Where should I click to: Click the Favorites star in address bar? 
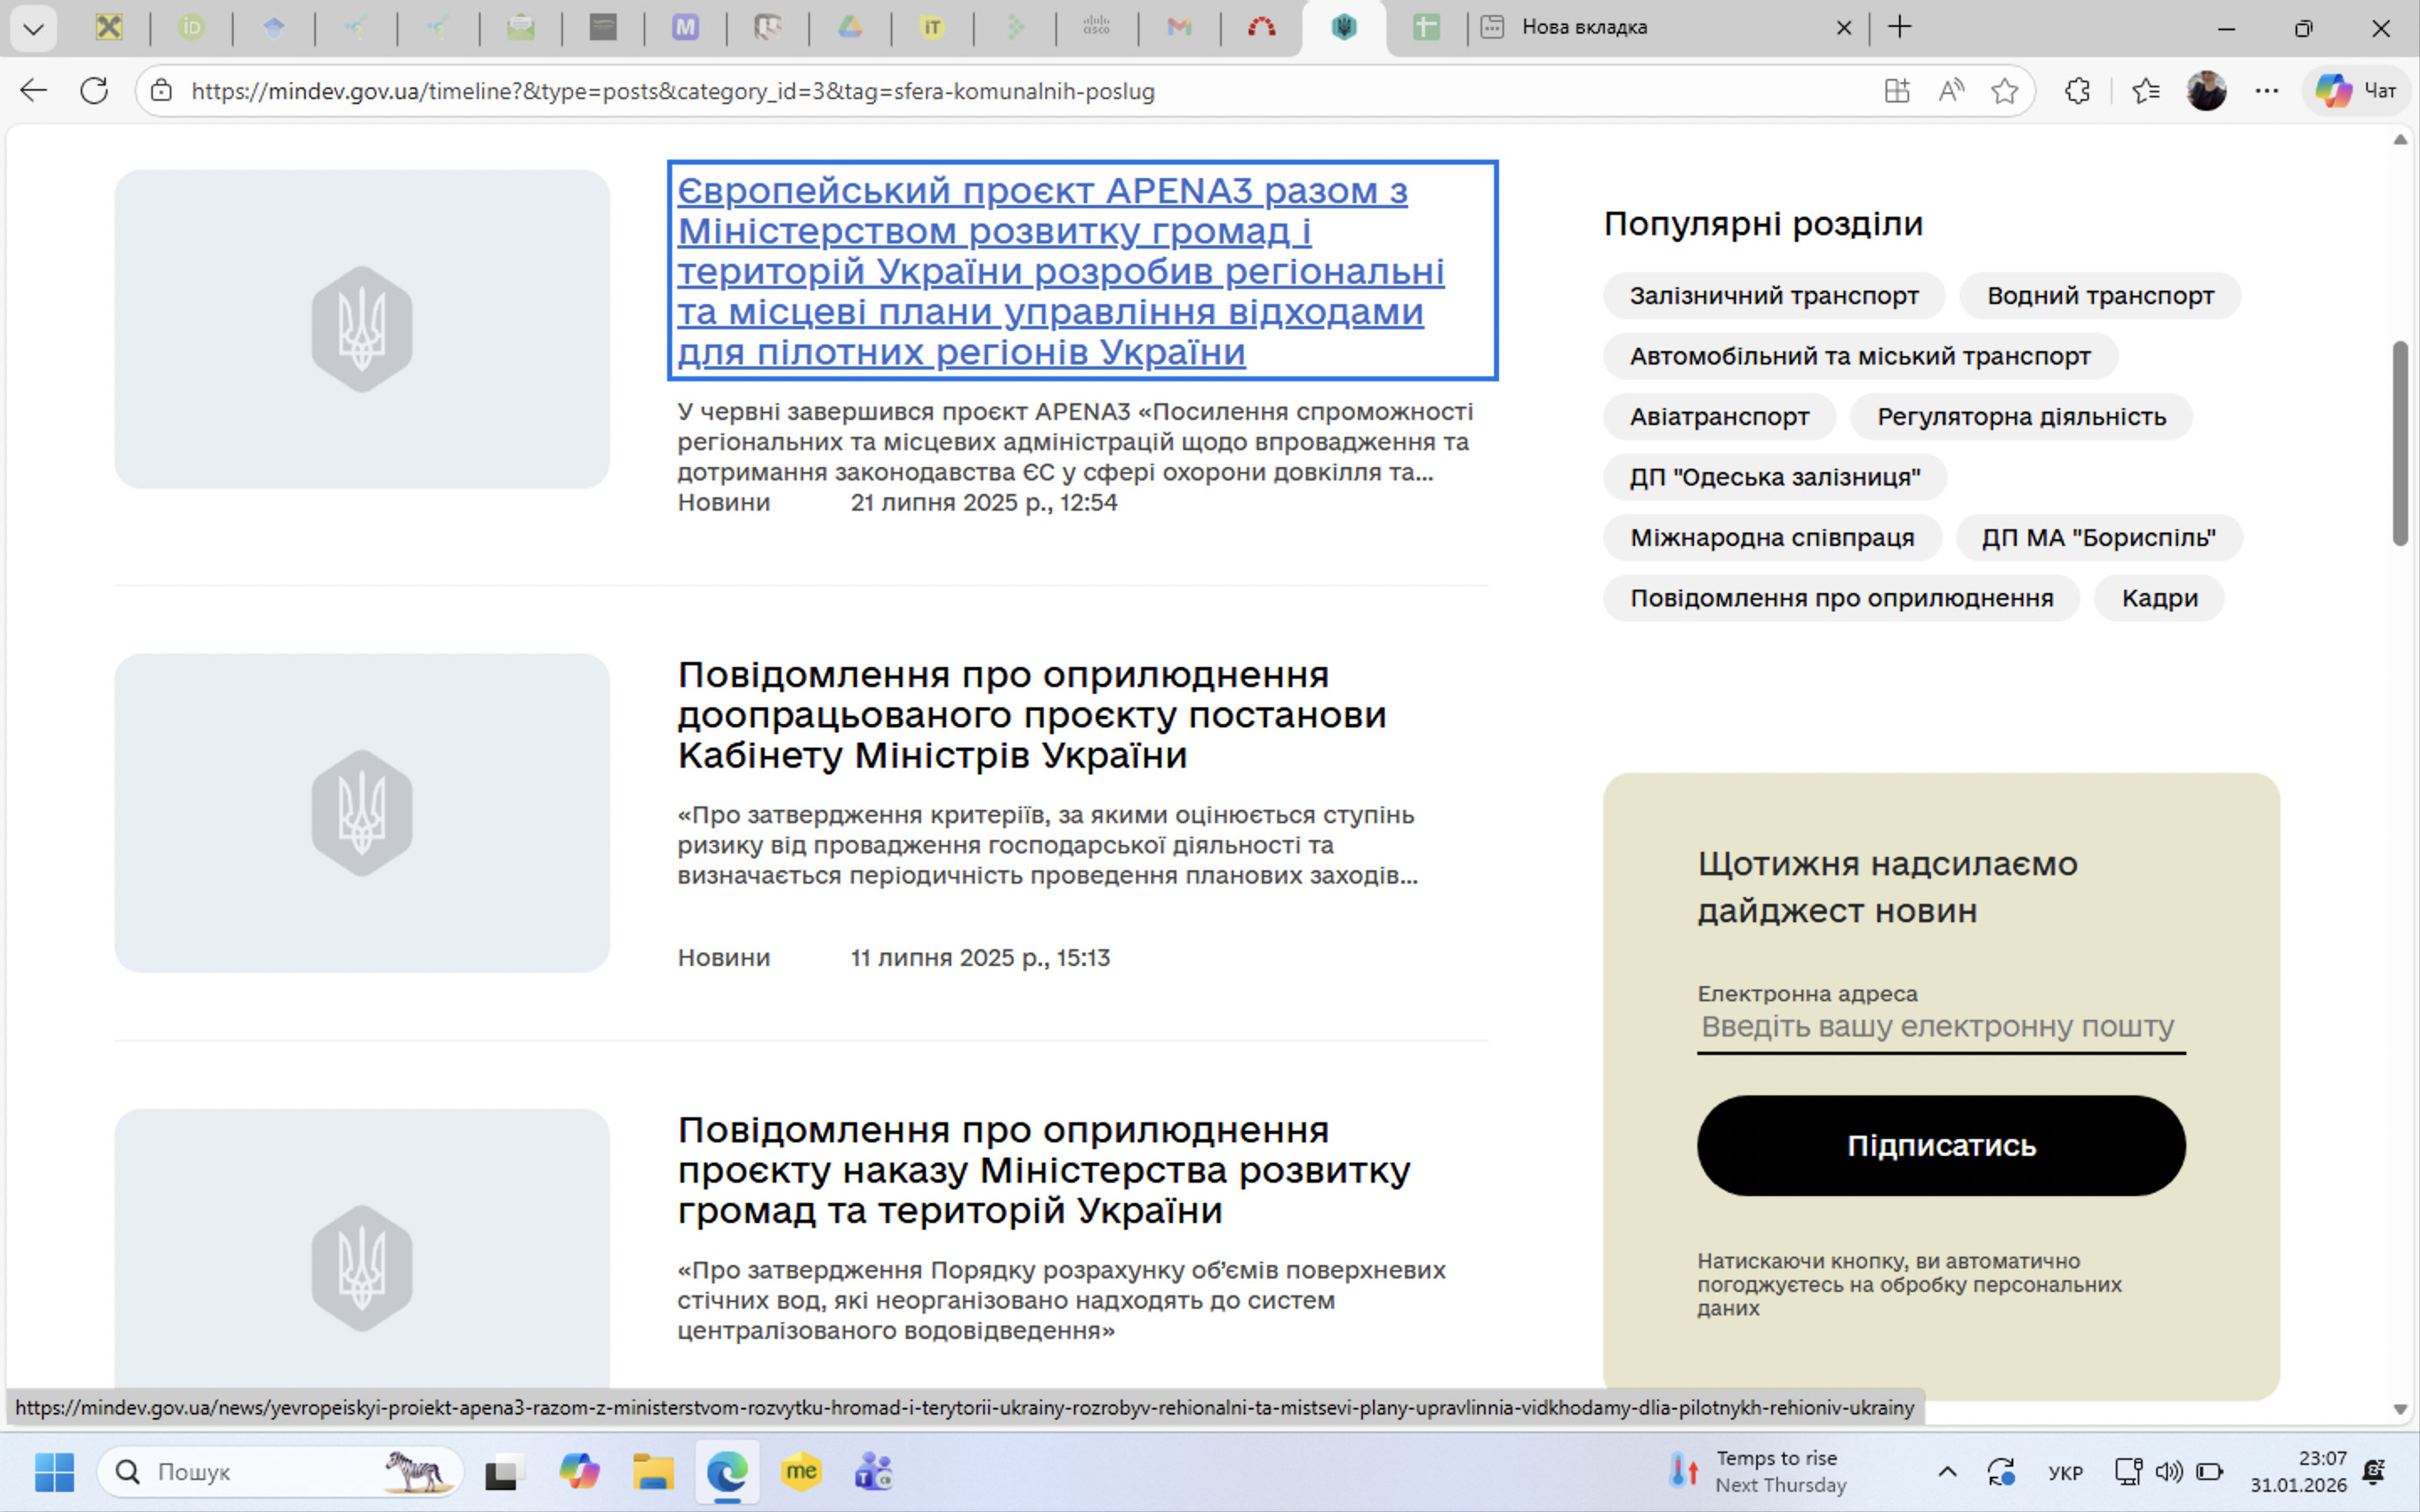coord(2004,91)
